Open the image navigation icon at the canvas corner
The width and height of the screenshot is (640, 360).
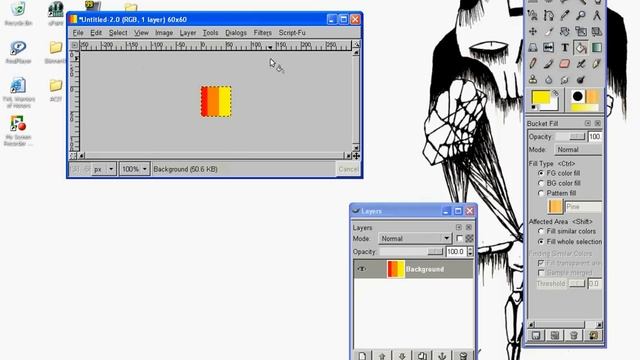pyautogui.click(x=356, y=156)
